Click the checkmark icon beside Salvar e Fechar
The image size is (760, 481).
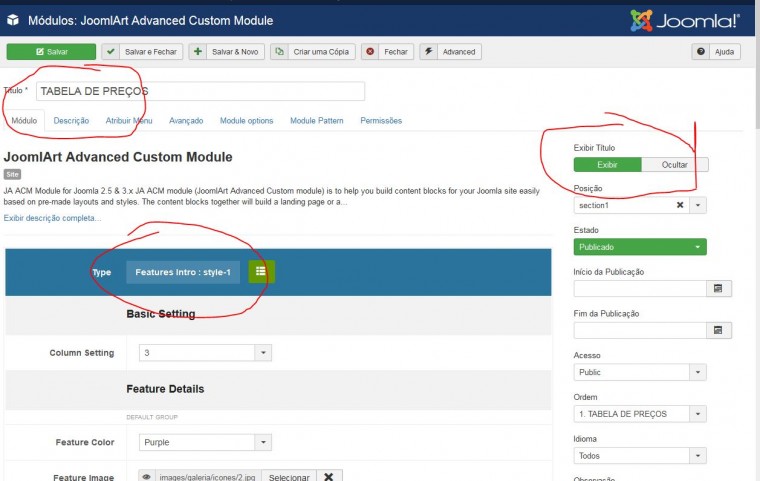(111, 51)
